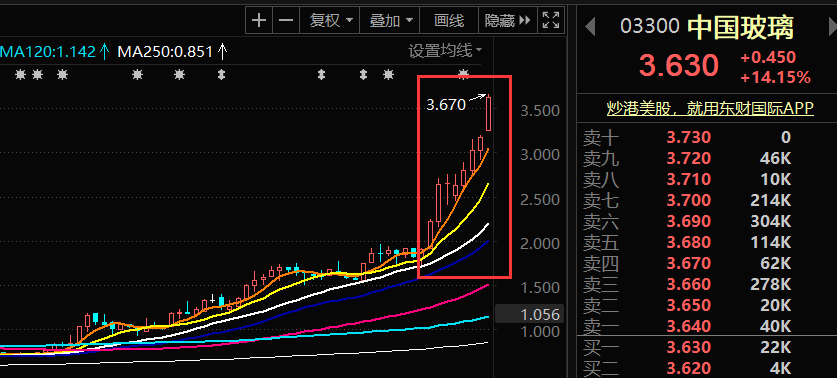Click the star marker above the latest candle
Viewport: 837px width, 378px height.
pyautogui.click(x=464, y=74)
